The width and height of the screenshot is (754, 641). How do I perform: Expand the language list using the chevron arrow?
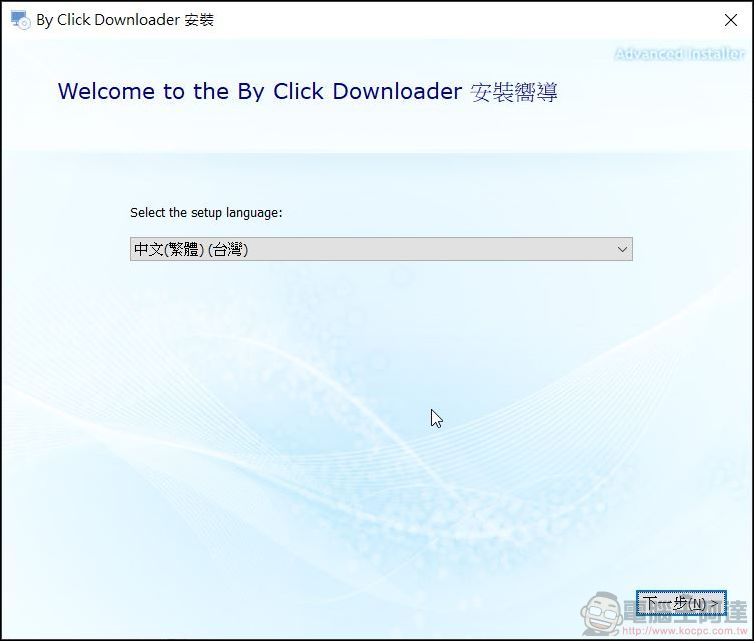(x=622, y=249)
